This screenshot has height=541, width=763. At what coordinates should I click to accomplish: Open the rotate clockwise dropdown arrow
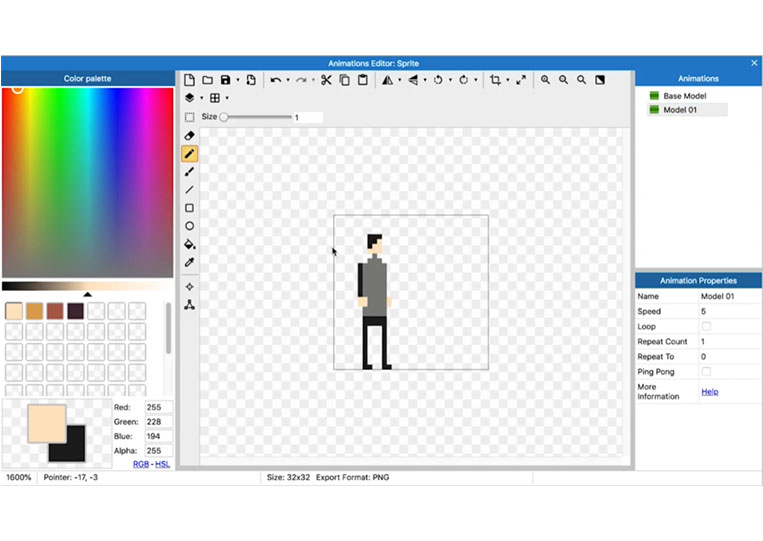pos(475,80)
